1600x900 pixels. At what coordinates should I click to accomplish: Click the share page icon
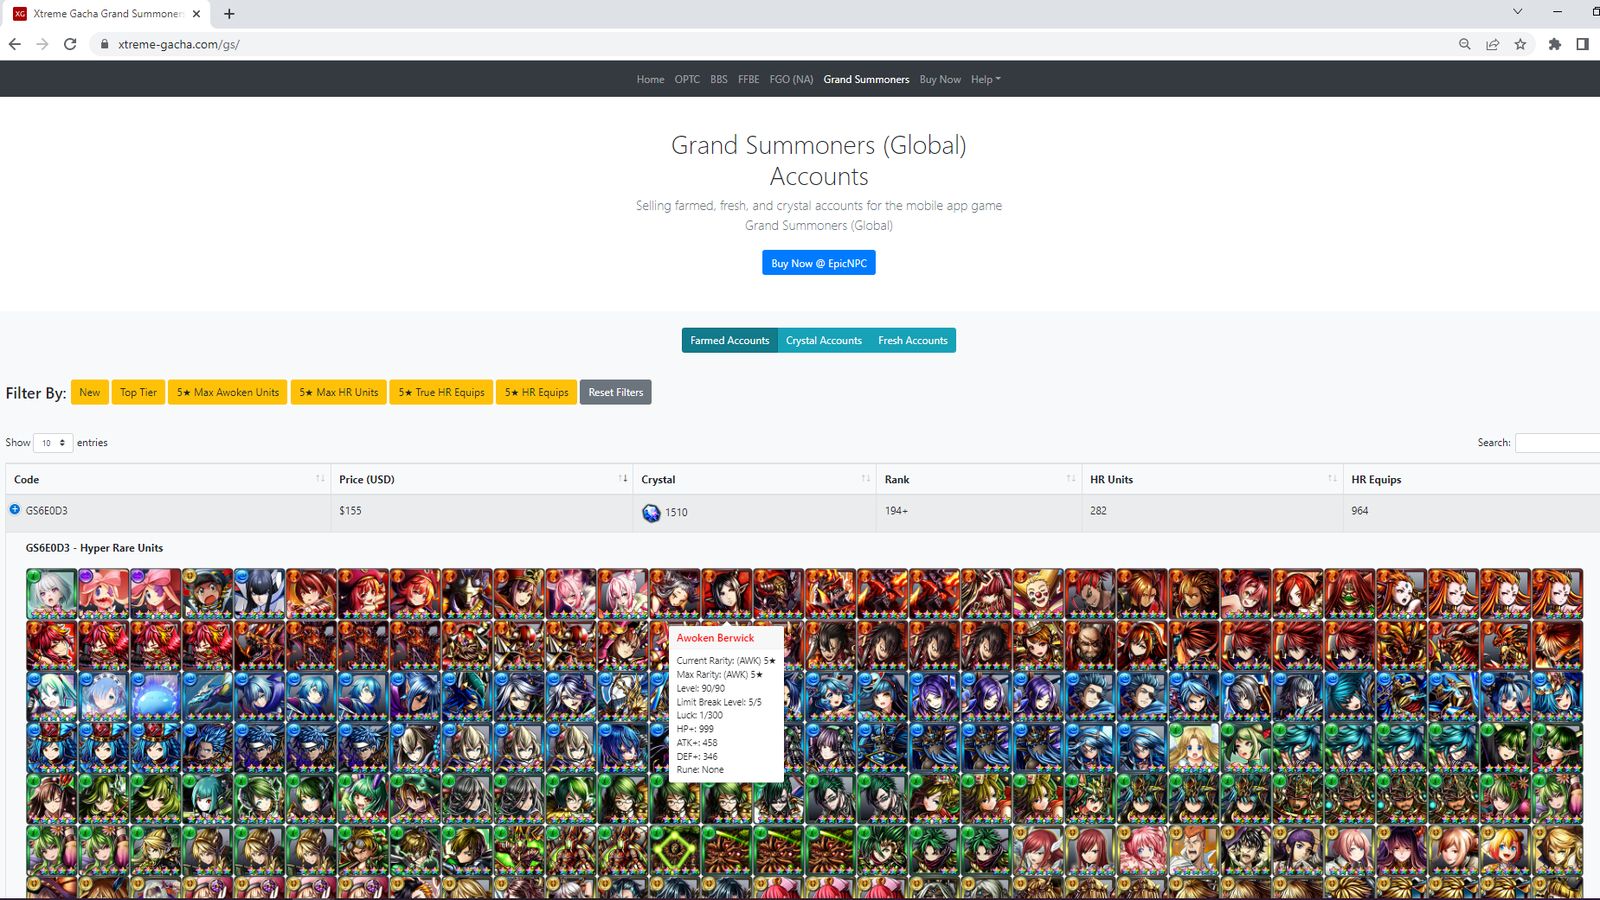click(x=1493, y=44)
